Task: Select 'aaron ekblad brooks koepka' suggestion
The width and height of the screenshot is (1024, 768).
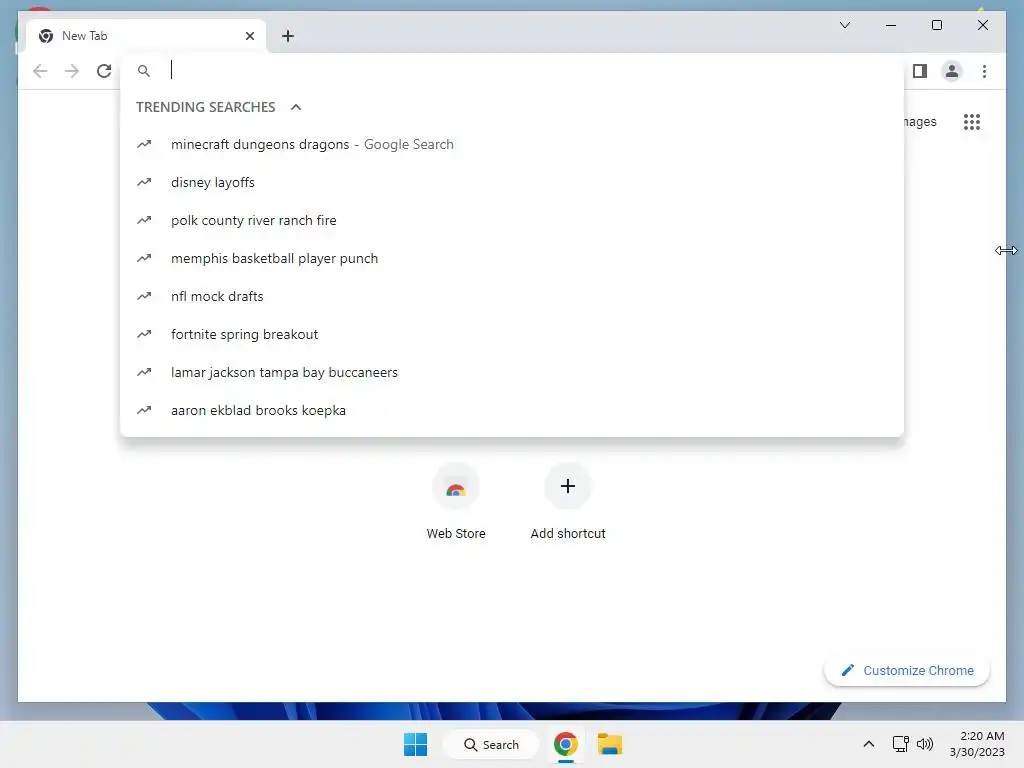Action: 512,410
